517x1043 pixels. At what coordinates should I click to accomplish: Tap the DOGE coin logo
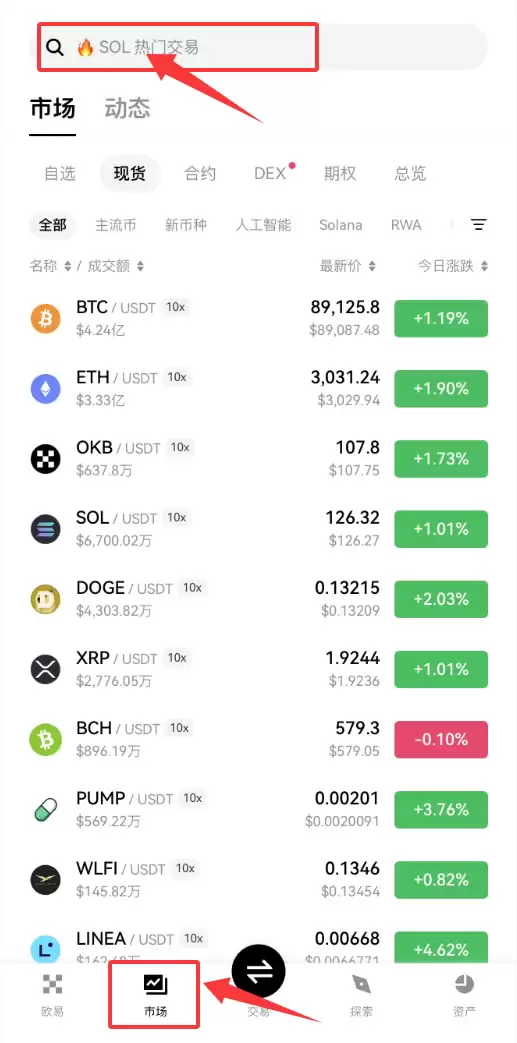45,599
